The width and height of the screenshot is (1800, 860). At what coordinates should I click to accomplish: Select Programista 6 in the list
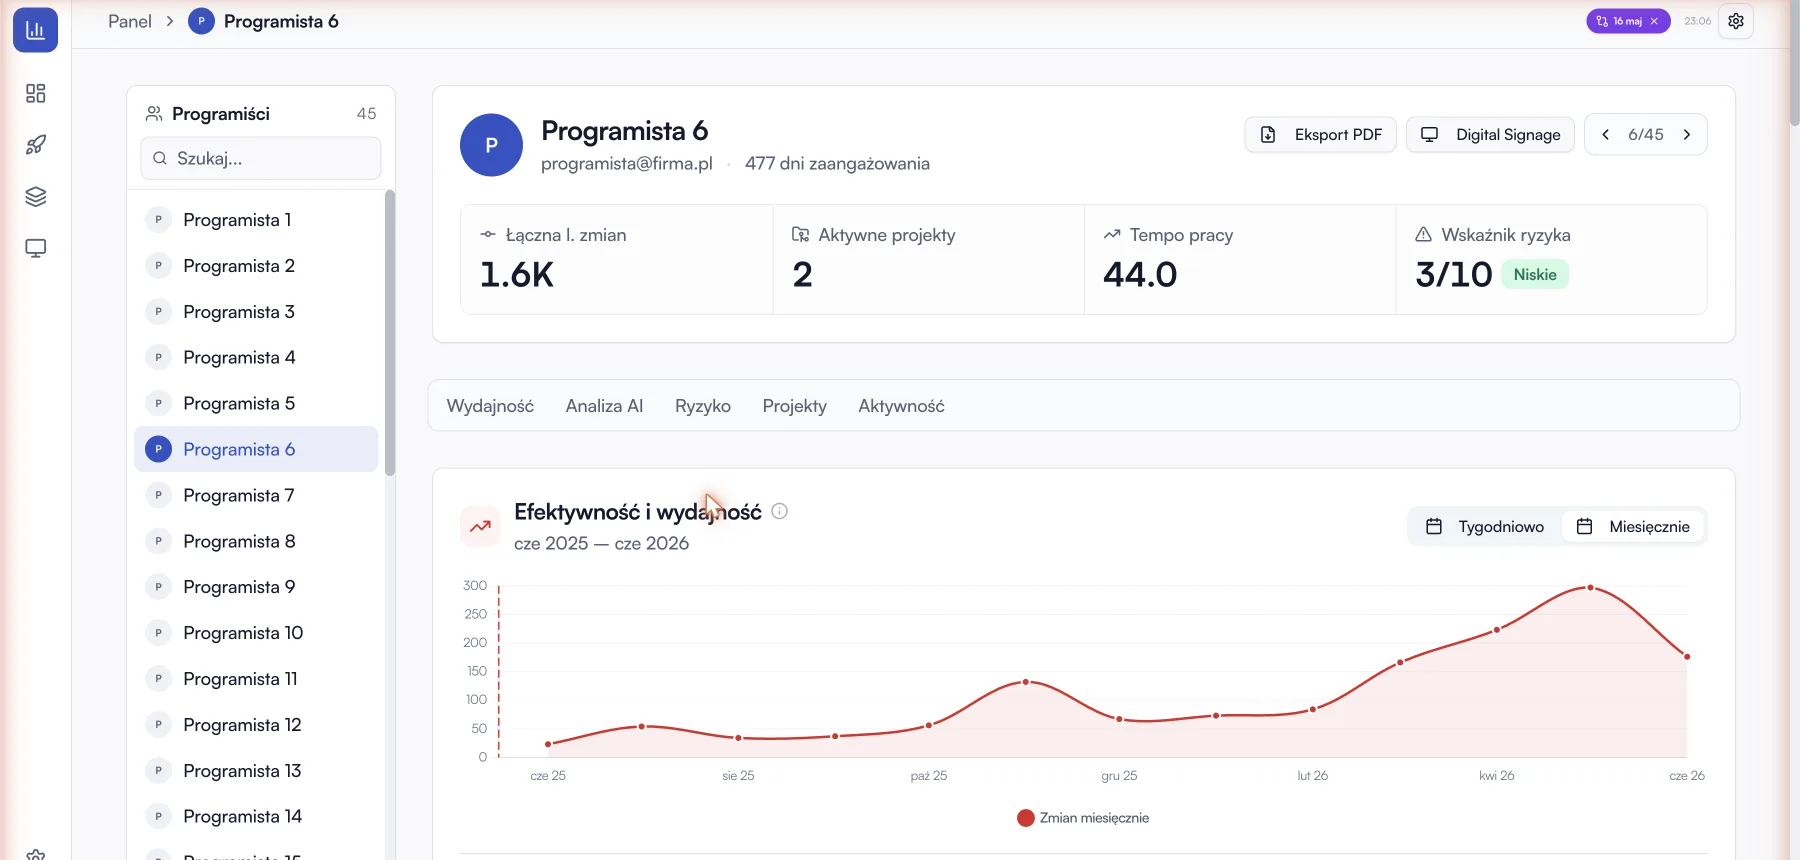(256, 449)
